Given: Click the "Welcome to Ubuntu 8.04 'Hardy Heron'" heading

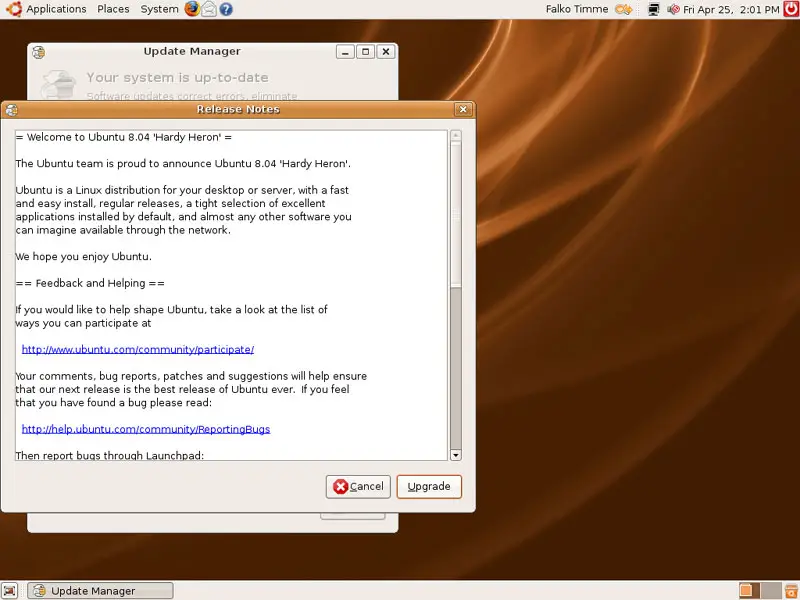Looking at the screenshot, I should pos(124,137).
